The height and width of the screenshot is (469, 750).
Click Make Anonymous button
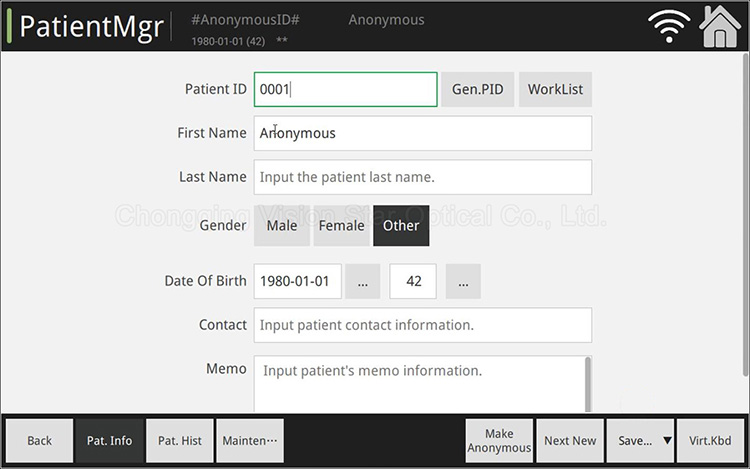pos(499,441)
